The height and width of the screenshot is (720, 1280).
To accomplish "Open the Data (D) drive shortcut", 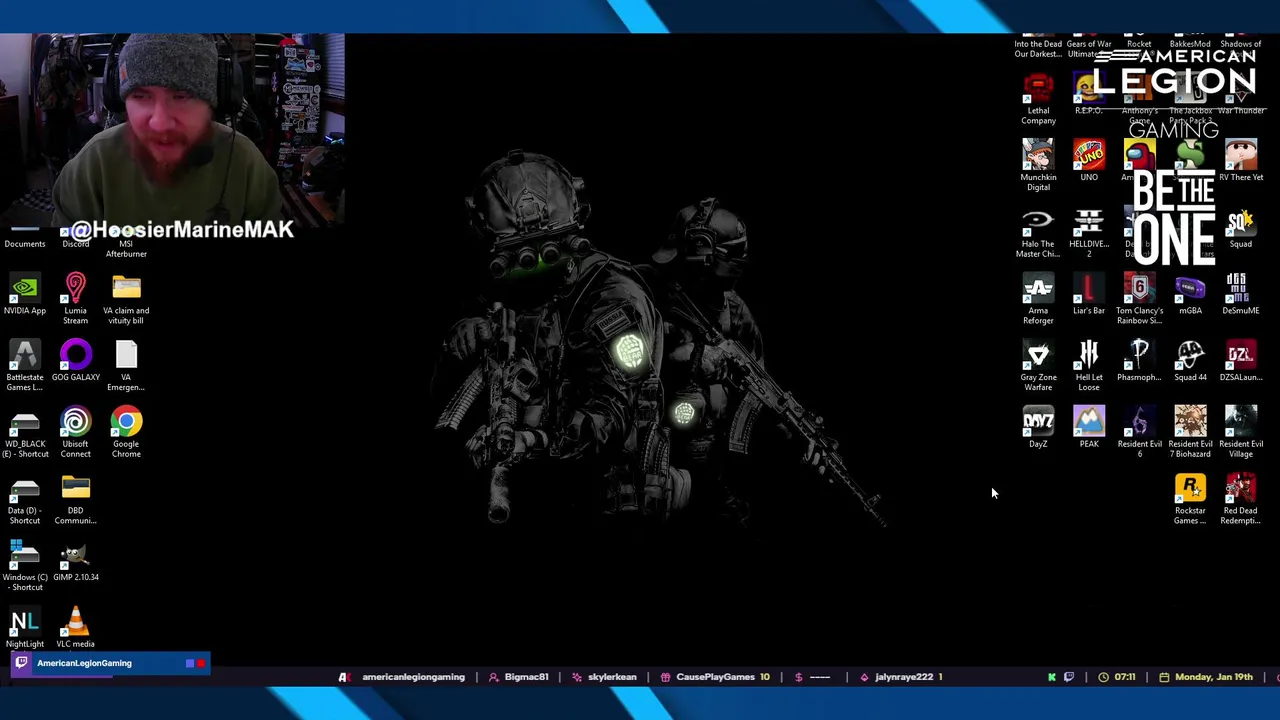I will [25, 499].
